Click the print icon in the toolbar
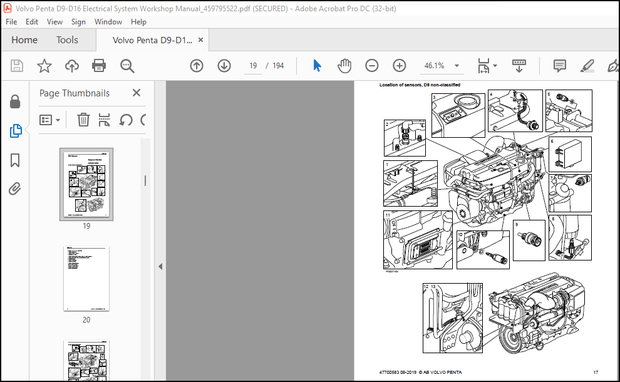The height and width of the screenshot is (382, 620). 99,66
